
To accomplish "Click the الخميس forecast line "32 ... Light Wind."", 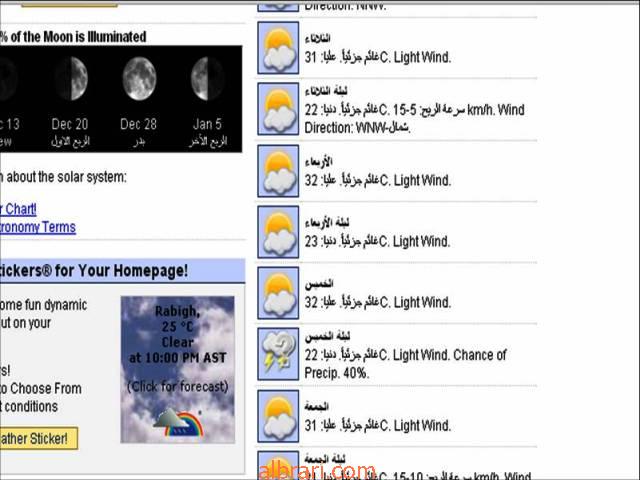I will pyautogui.click(x=378, y=302).
